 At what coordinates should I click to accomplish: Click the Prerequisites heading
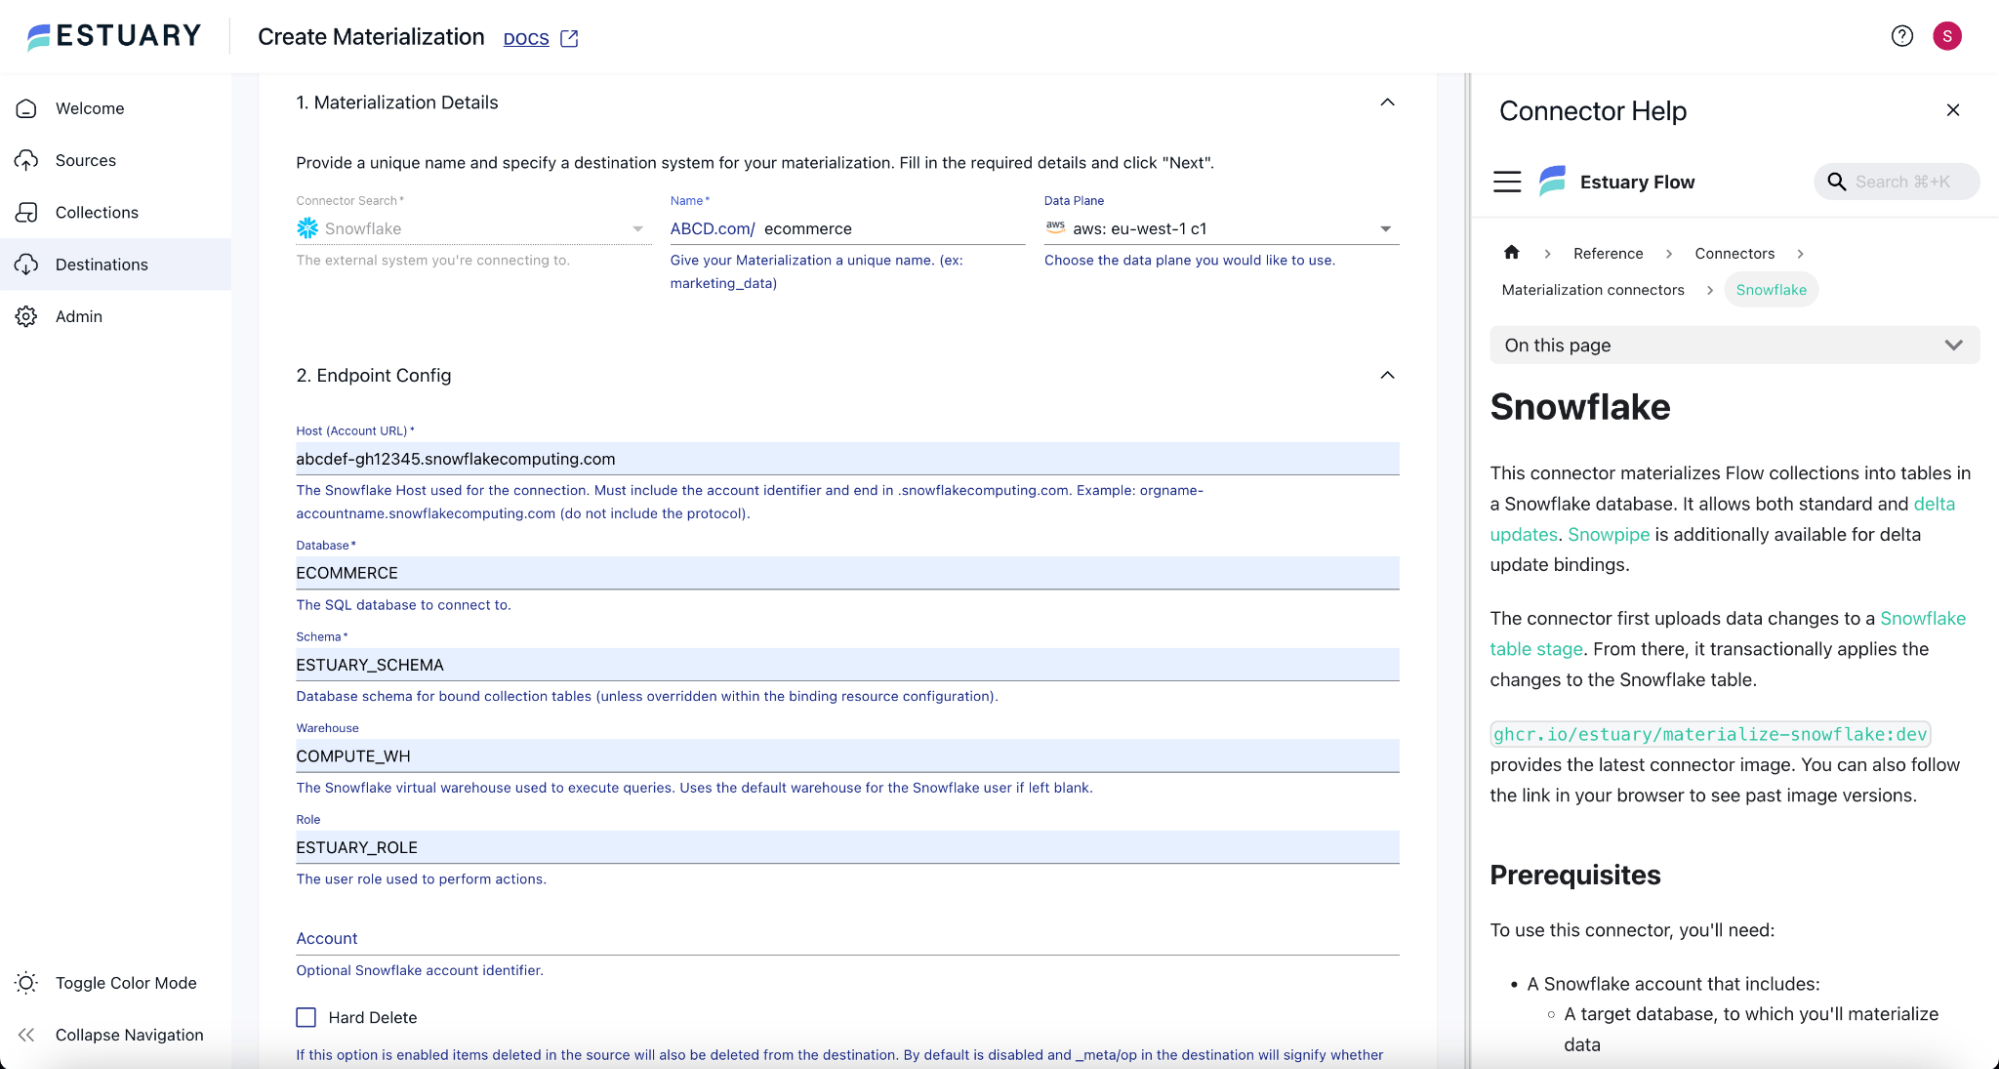1575,875
